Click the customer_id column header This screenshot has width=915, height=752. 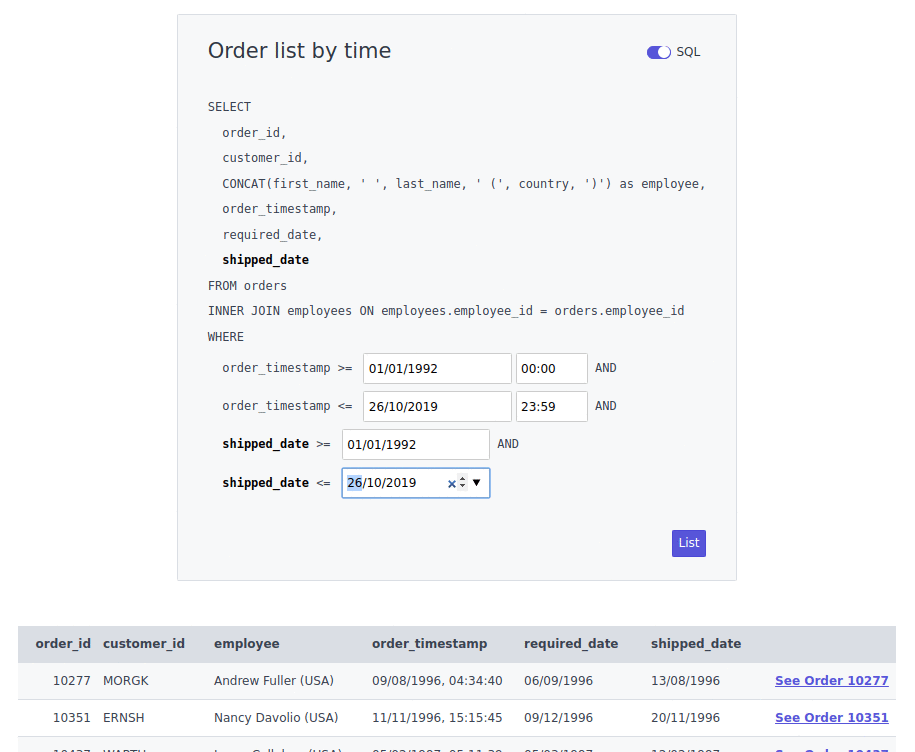[x=144, y=643]
